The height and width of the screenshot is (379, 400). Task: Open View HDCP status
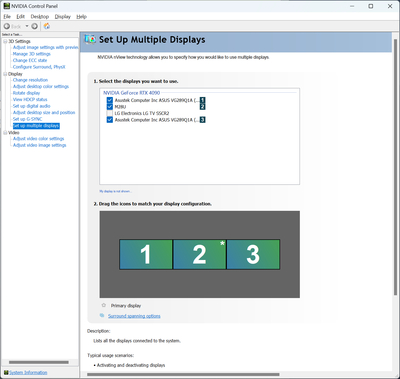(30, 99)
